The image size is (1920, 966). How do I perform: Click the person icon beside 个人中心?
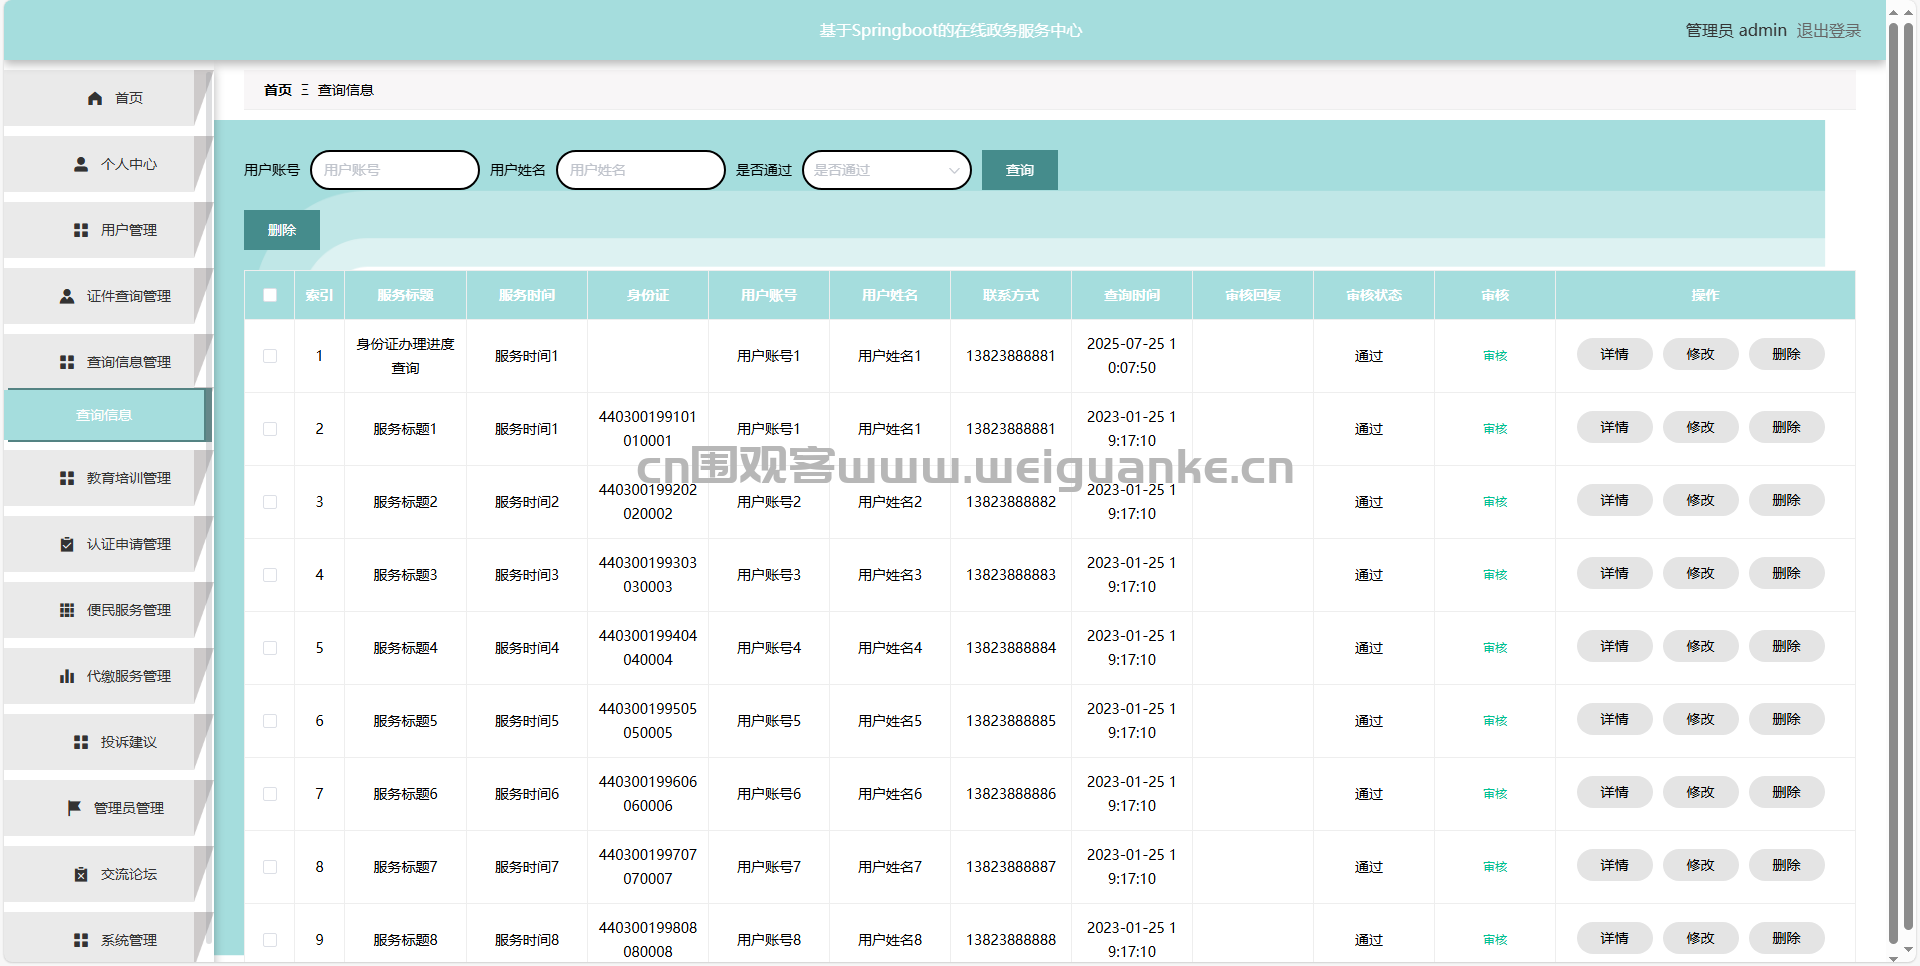(81, 164)
